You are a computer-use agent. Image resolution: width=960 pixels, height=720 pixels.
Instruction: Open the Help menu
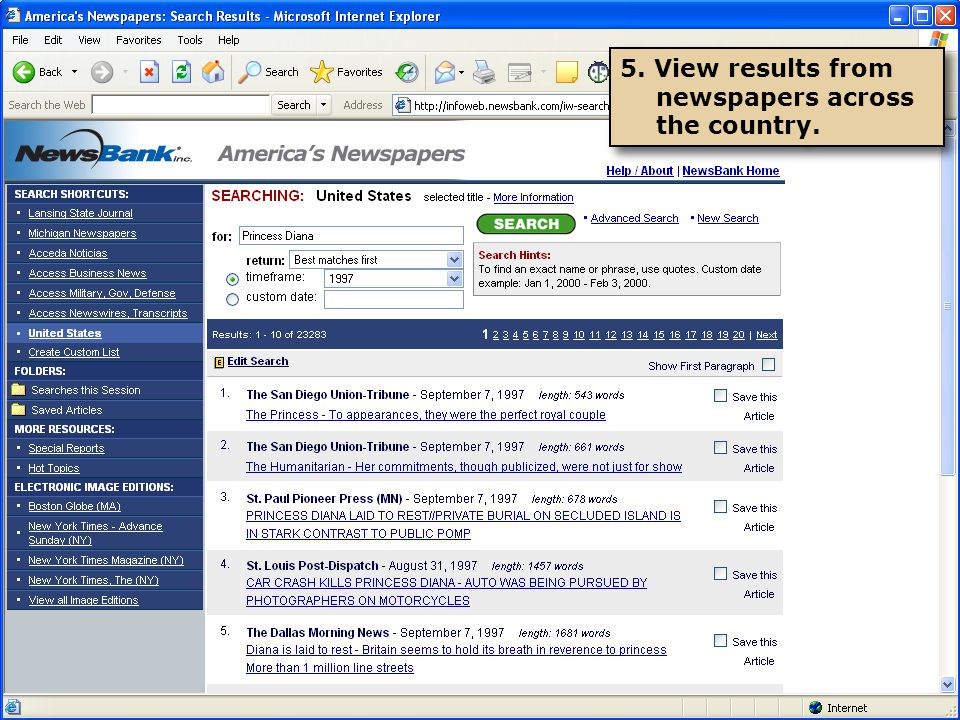(x=229, y=40)
